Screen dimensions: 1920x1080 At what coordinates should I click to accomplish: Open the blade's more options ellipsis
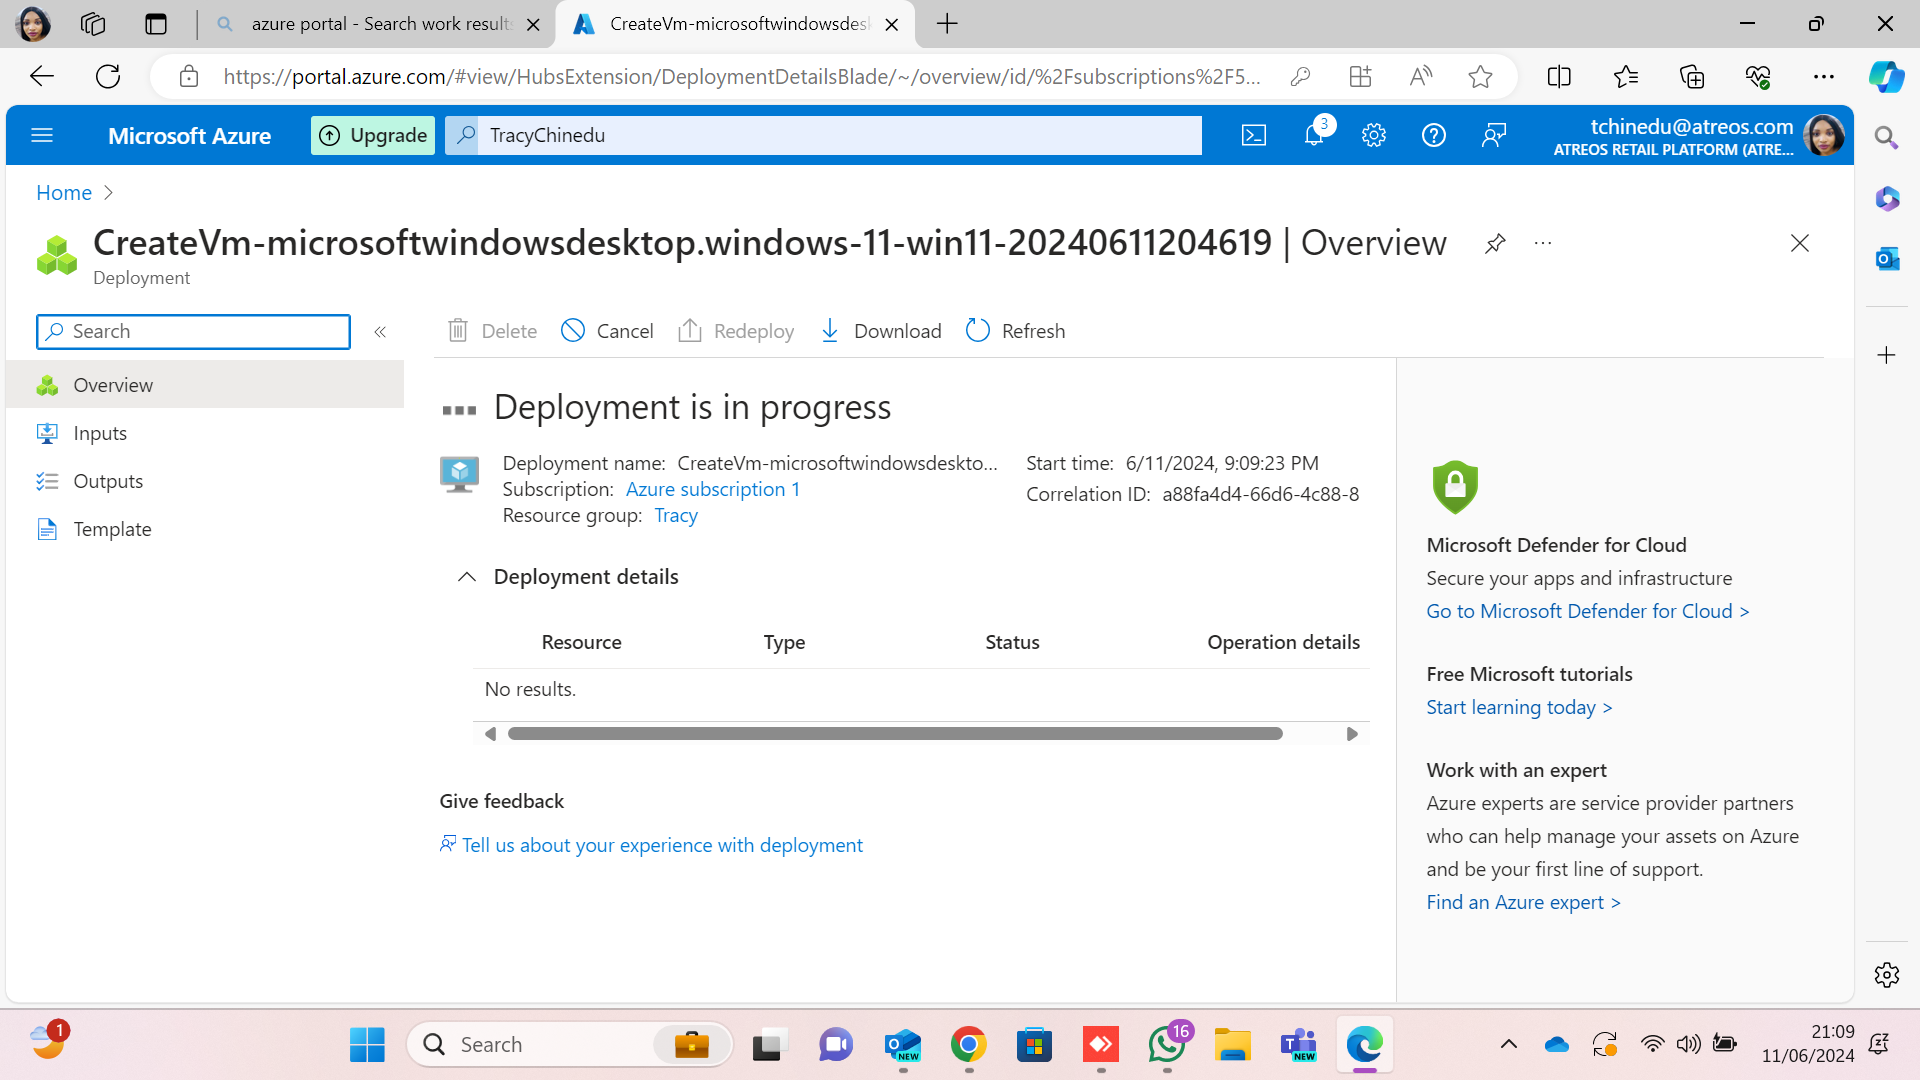[x=1543, y=243]
